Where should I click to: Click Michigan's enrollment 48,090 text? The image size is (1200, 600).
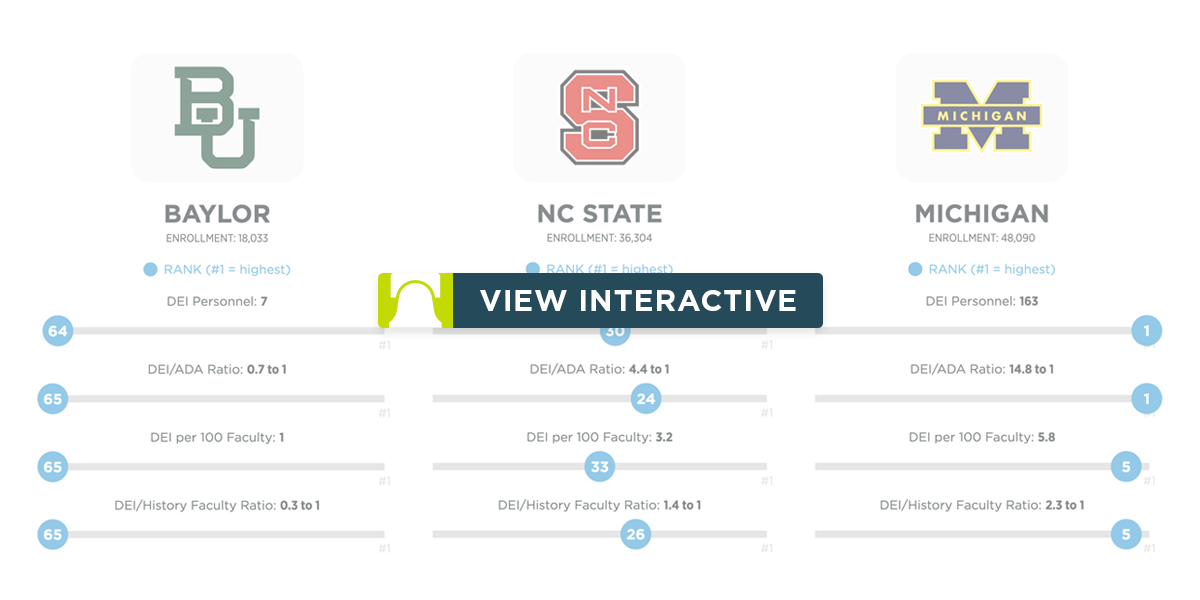(982, 238)
